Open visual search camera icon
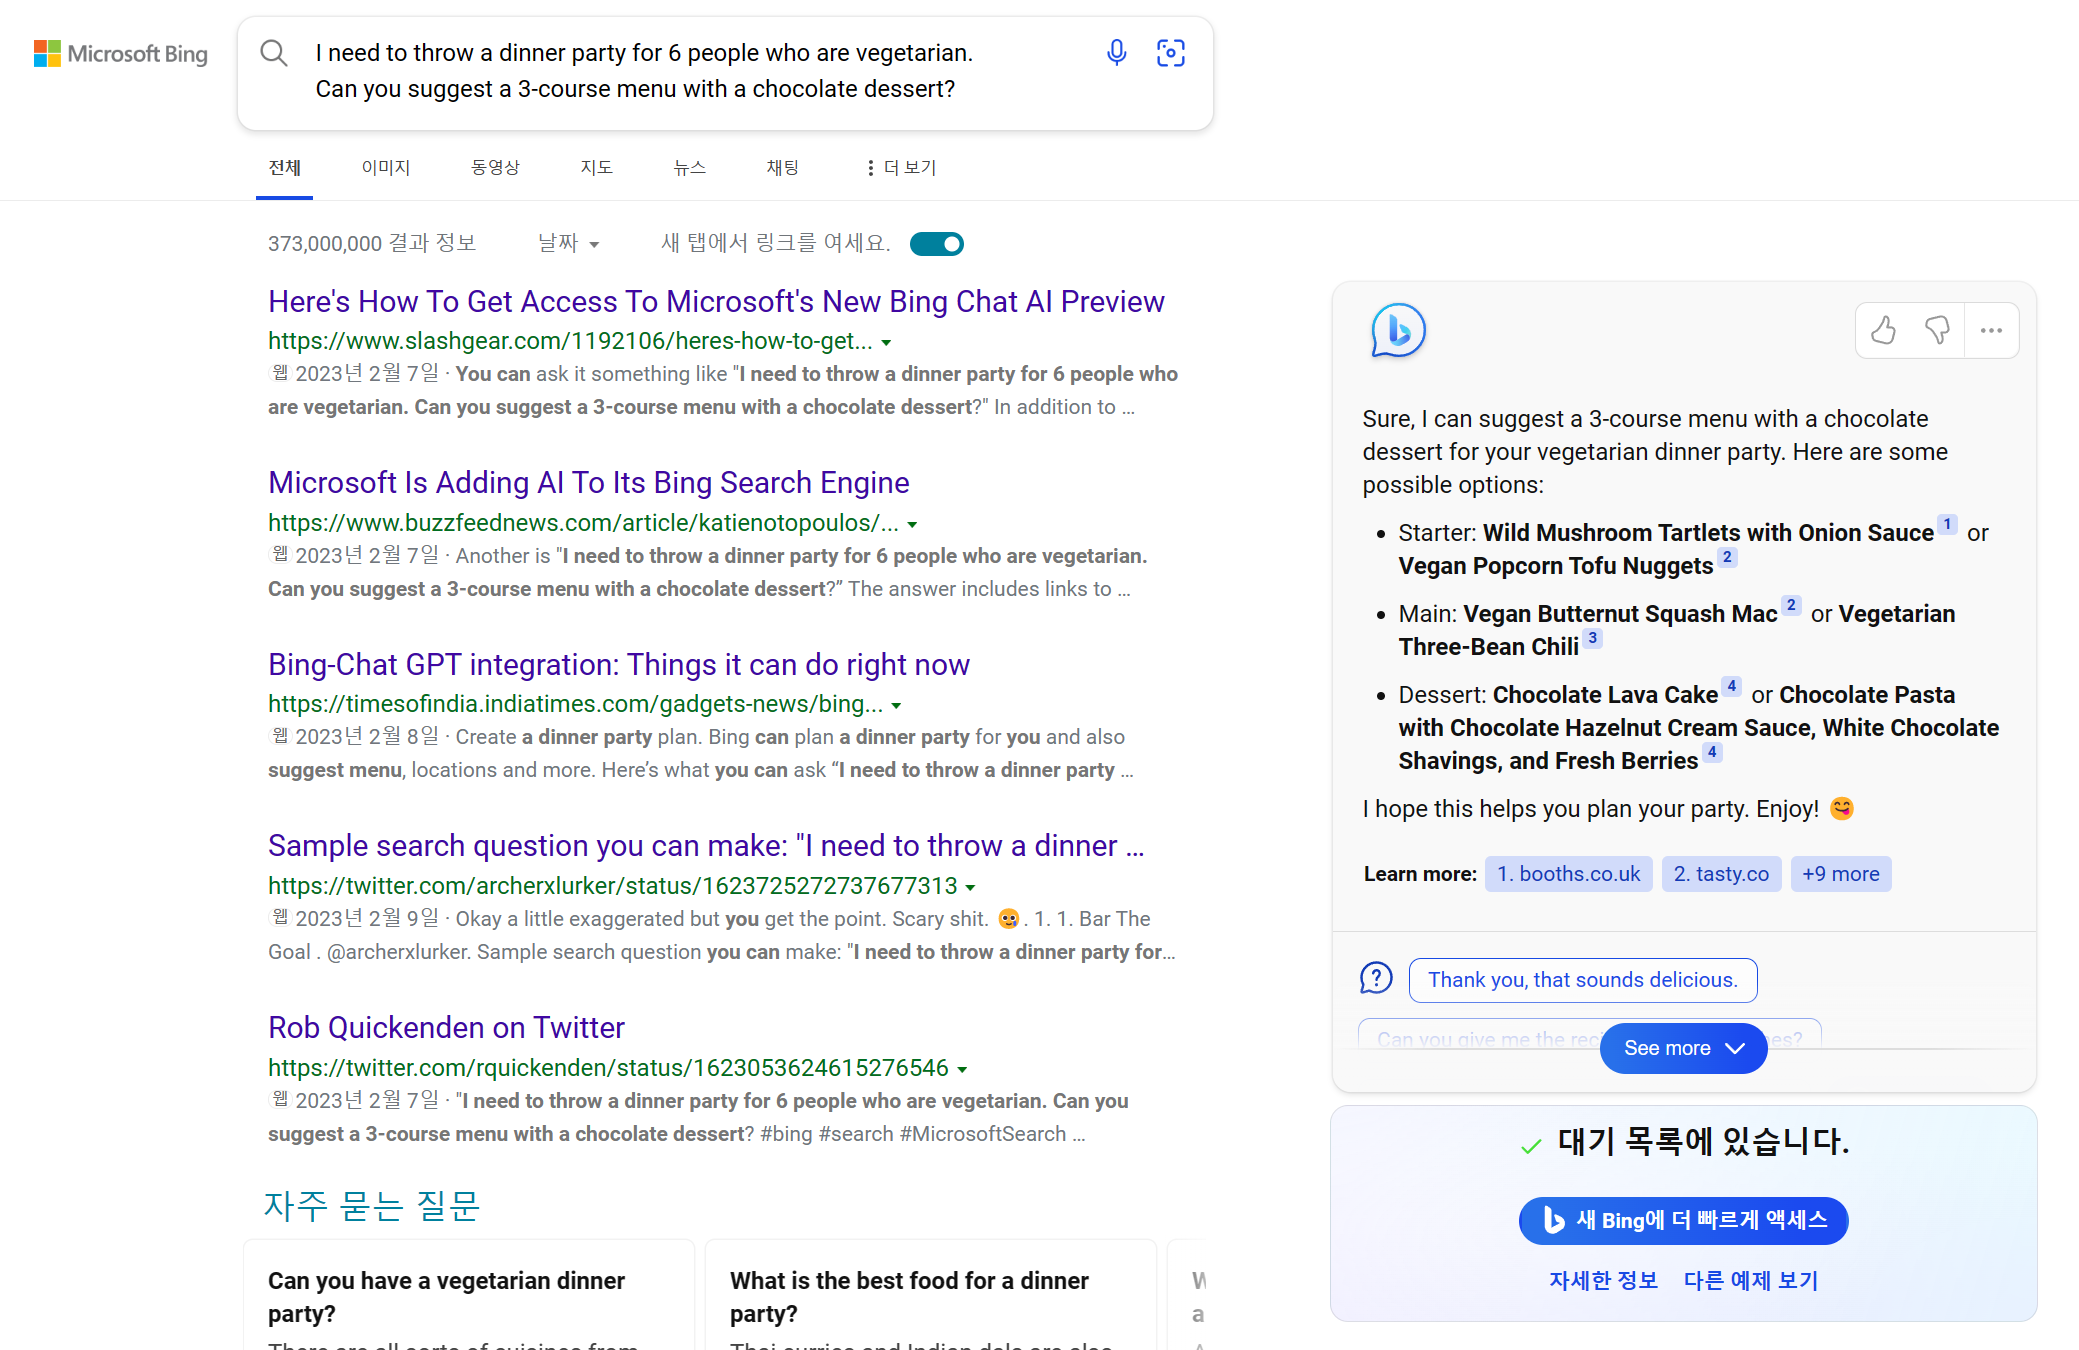The width and height of the screenshot is (2079, 1350). 1170,53
